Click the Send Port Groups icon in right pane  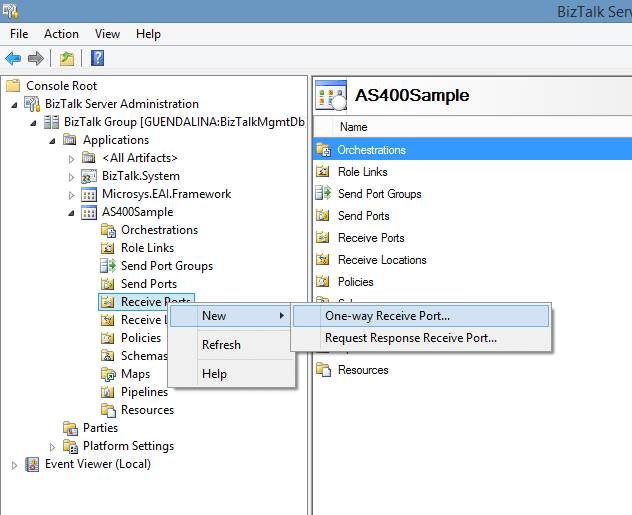pos(323,193)
